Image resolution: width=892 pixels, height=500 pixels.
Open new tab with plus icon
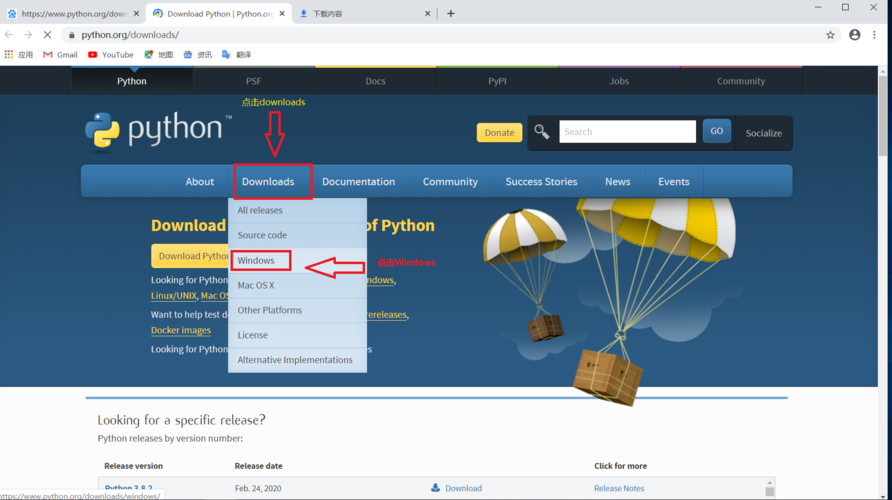451,13
